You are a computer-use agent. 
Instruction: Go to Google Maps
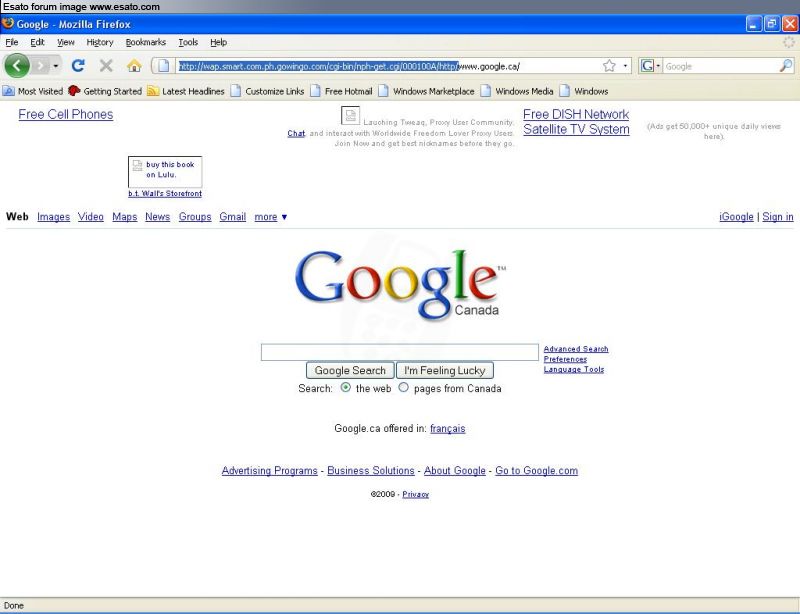point(124,217)
